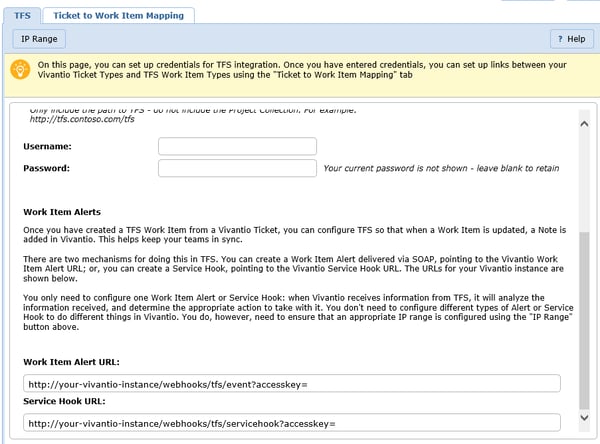Click the scrollbar down arrow

point(585,417)
